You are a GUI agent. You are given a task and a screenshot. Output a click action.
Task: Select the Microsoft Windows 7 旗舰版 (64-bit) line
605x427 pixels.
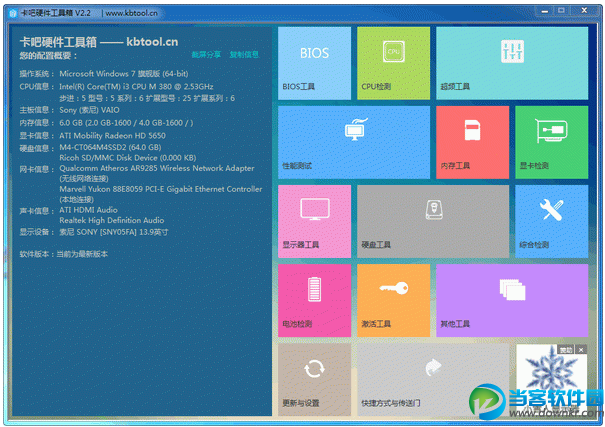point(123,74)
